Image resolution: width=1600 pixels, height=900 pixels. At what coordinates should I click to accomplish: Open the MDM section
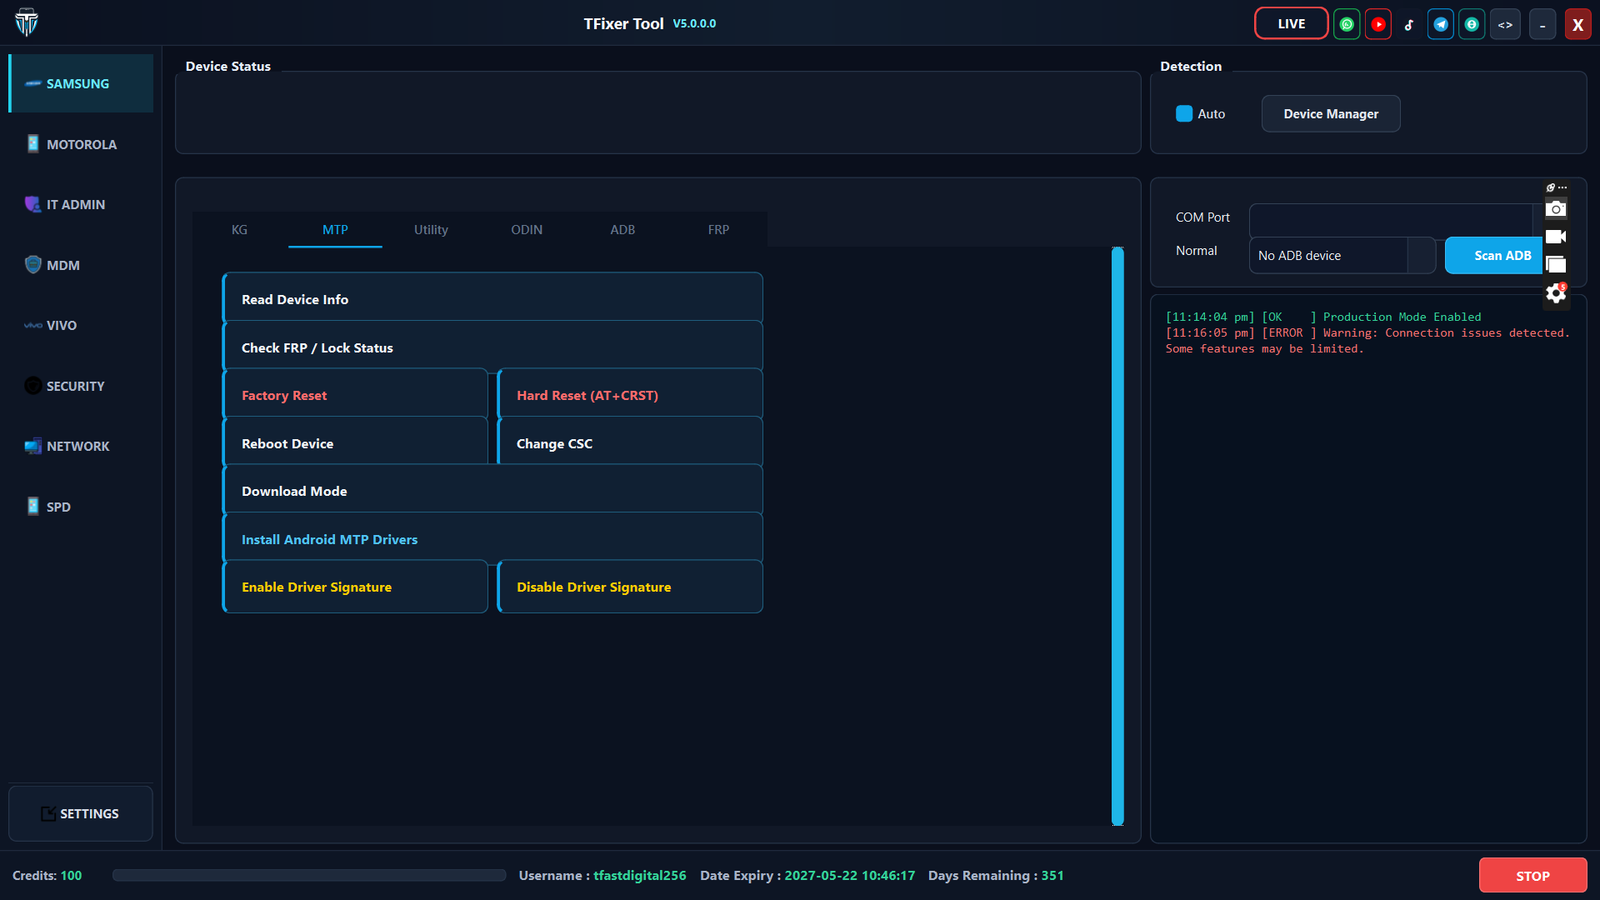coord(81,265)
